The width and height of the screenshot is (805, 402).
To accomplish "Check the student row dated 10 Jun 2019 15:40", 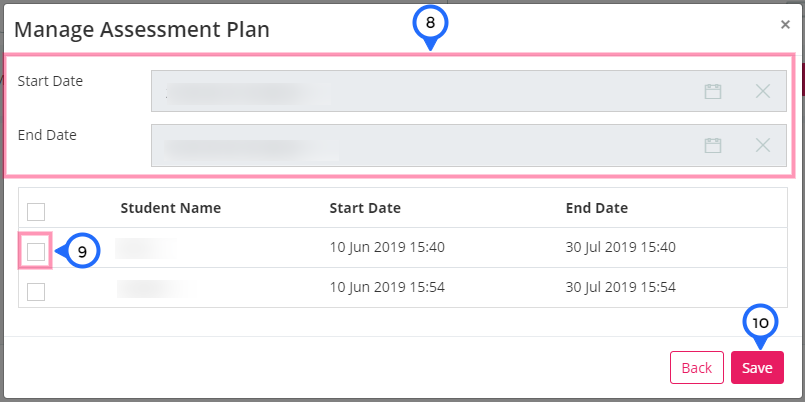I will [x=36, y=252].
